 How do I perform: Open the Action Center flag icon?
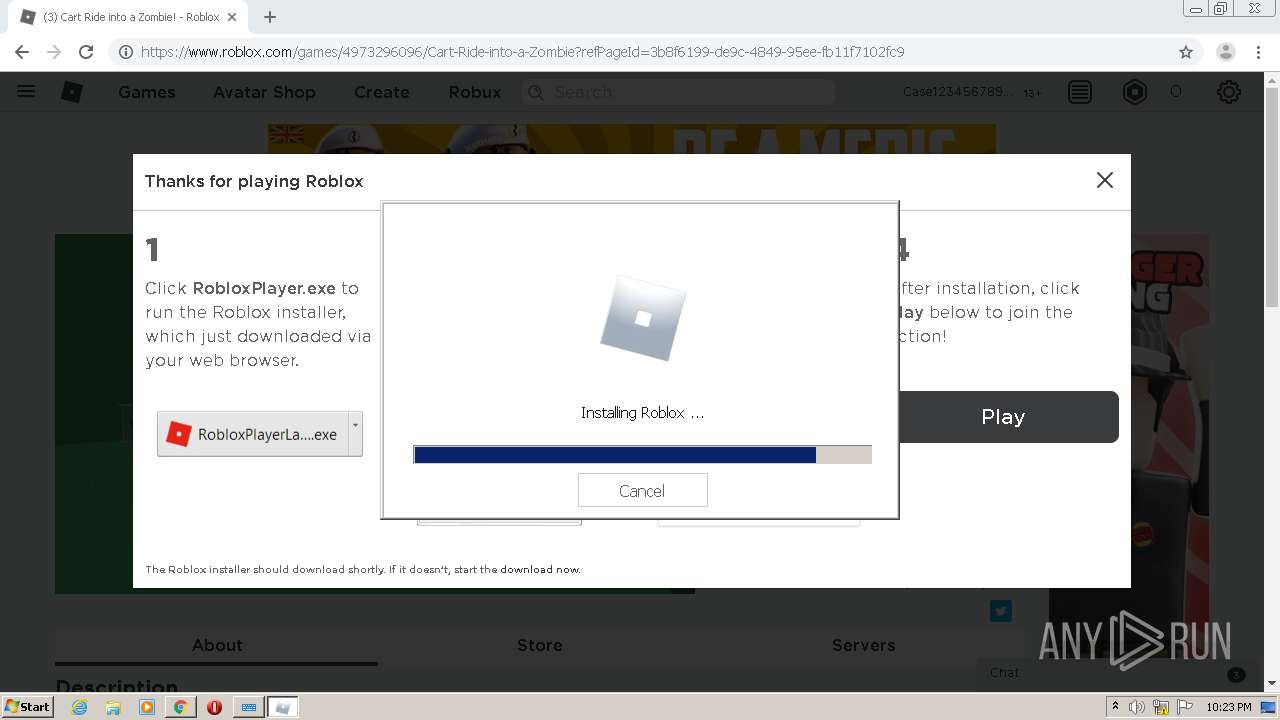coord(1183,707)
